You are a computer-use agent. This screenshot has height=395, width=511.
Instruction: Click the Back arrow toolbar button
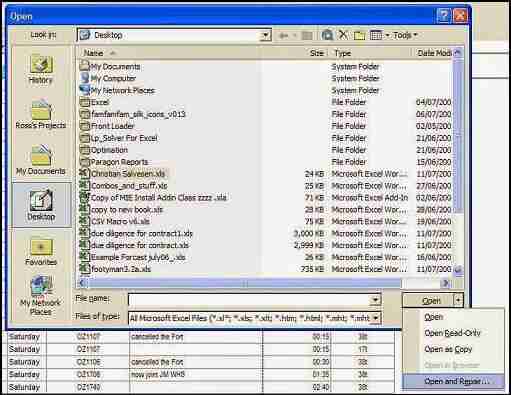(x=284, y=35)
